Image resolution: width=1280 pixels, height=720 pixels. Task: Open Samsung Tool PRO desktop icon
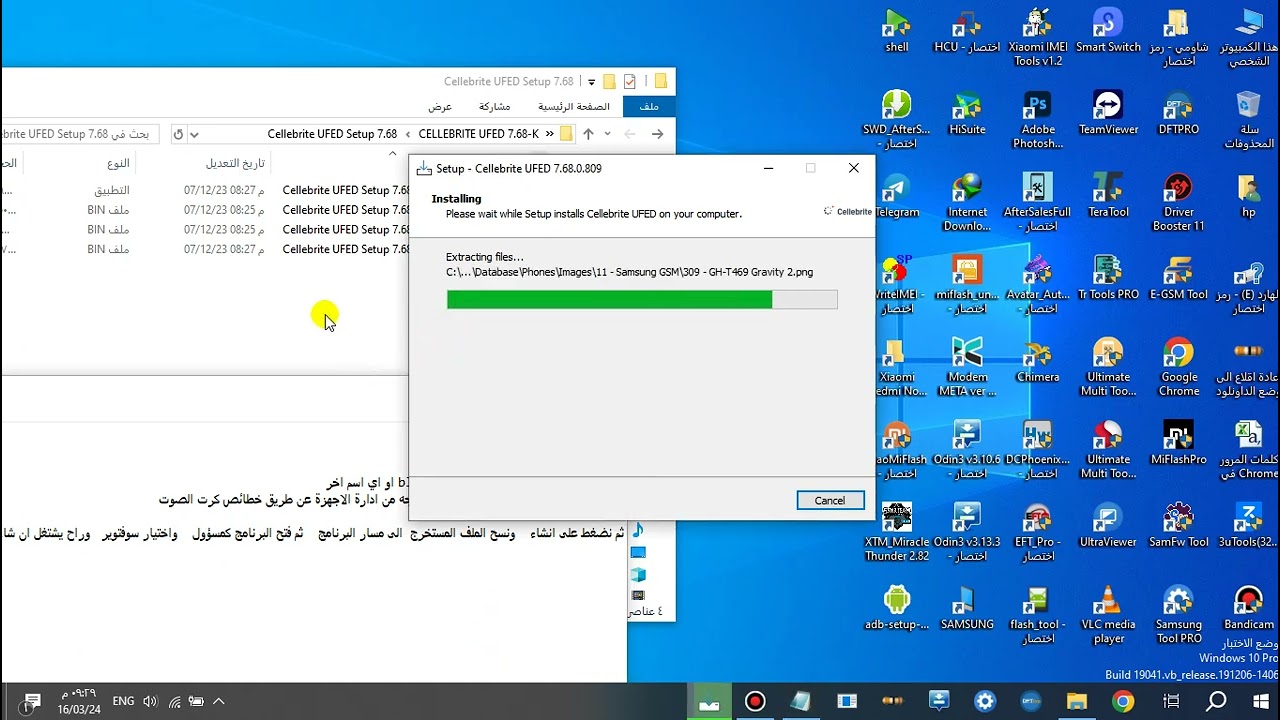point(1179,616)
